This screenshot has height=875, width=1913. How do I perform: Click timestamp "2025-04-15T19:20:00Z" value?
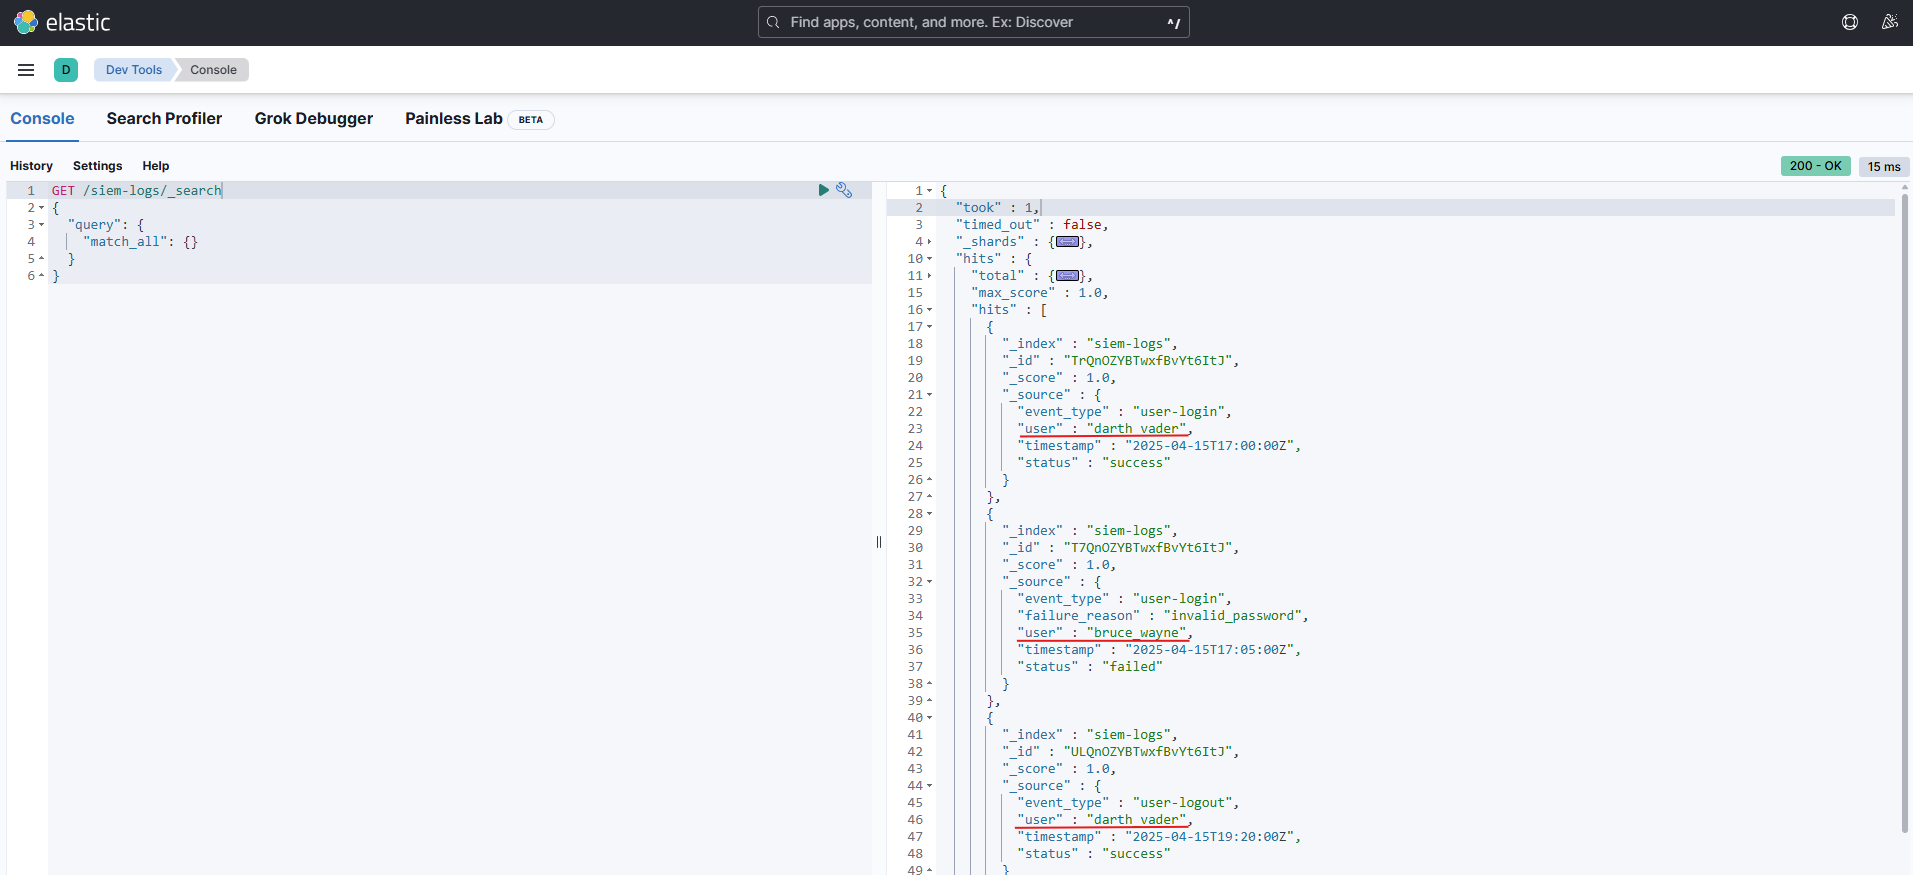coord(1210,837)
